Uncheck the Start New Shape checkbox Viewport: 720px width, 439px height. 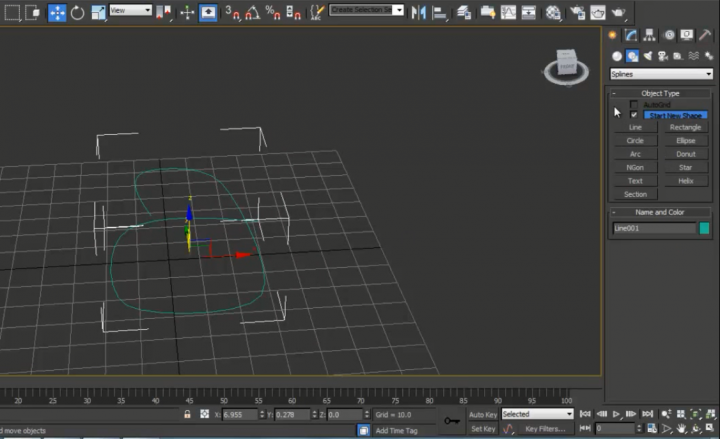(633, 115)
